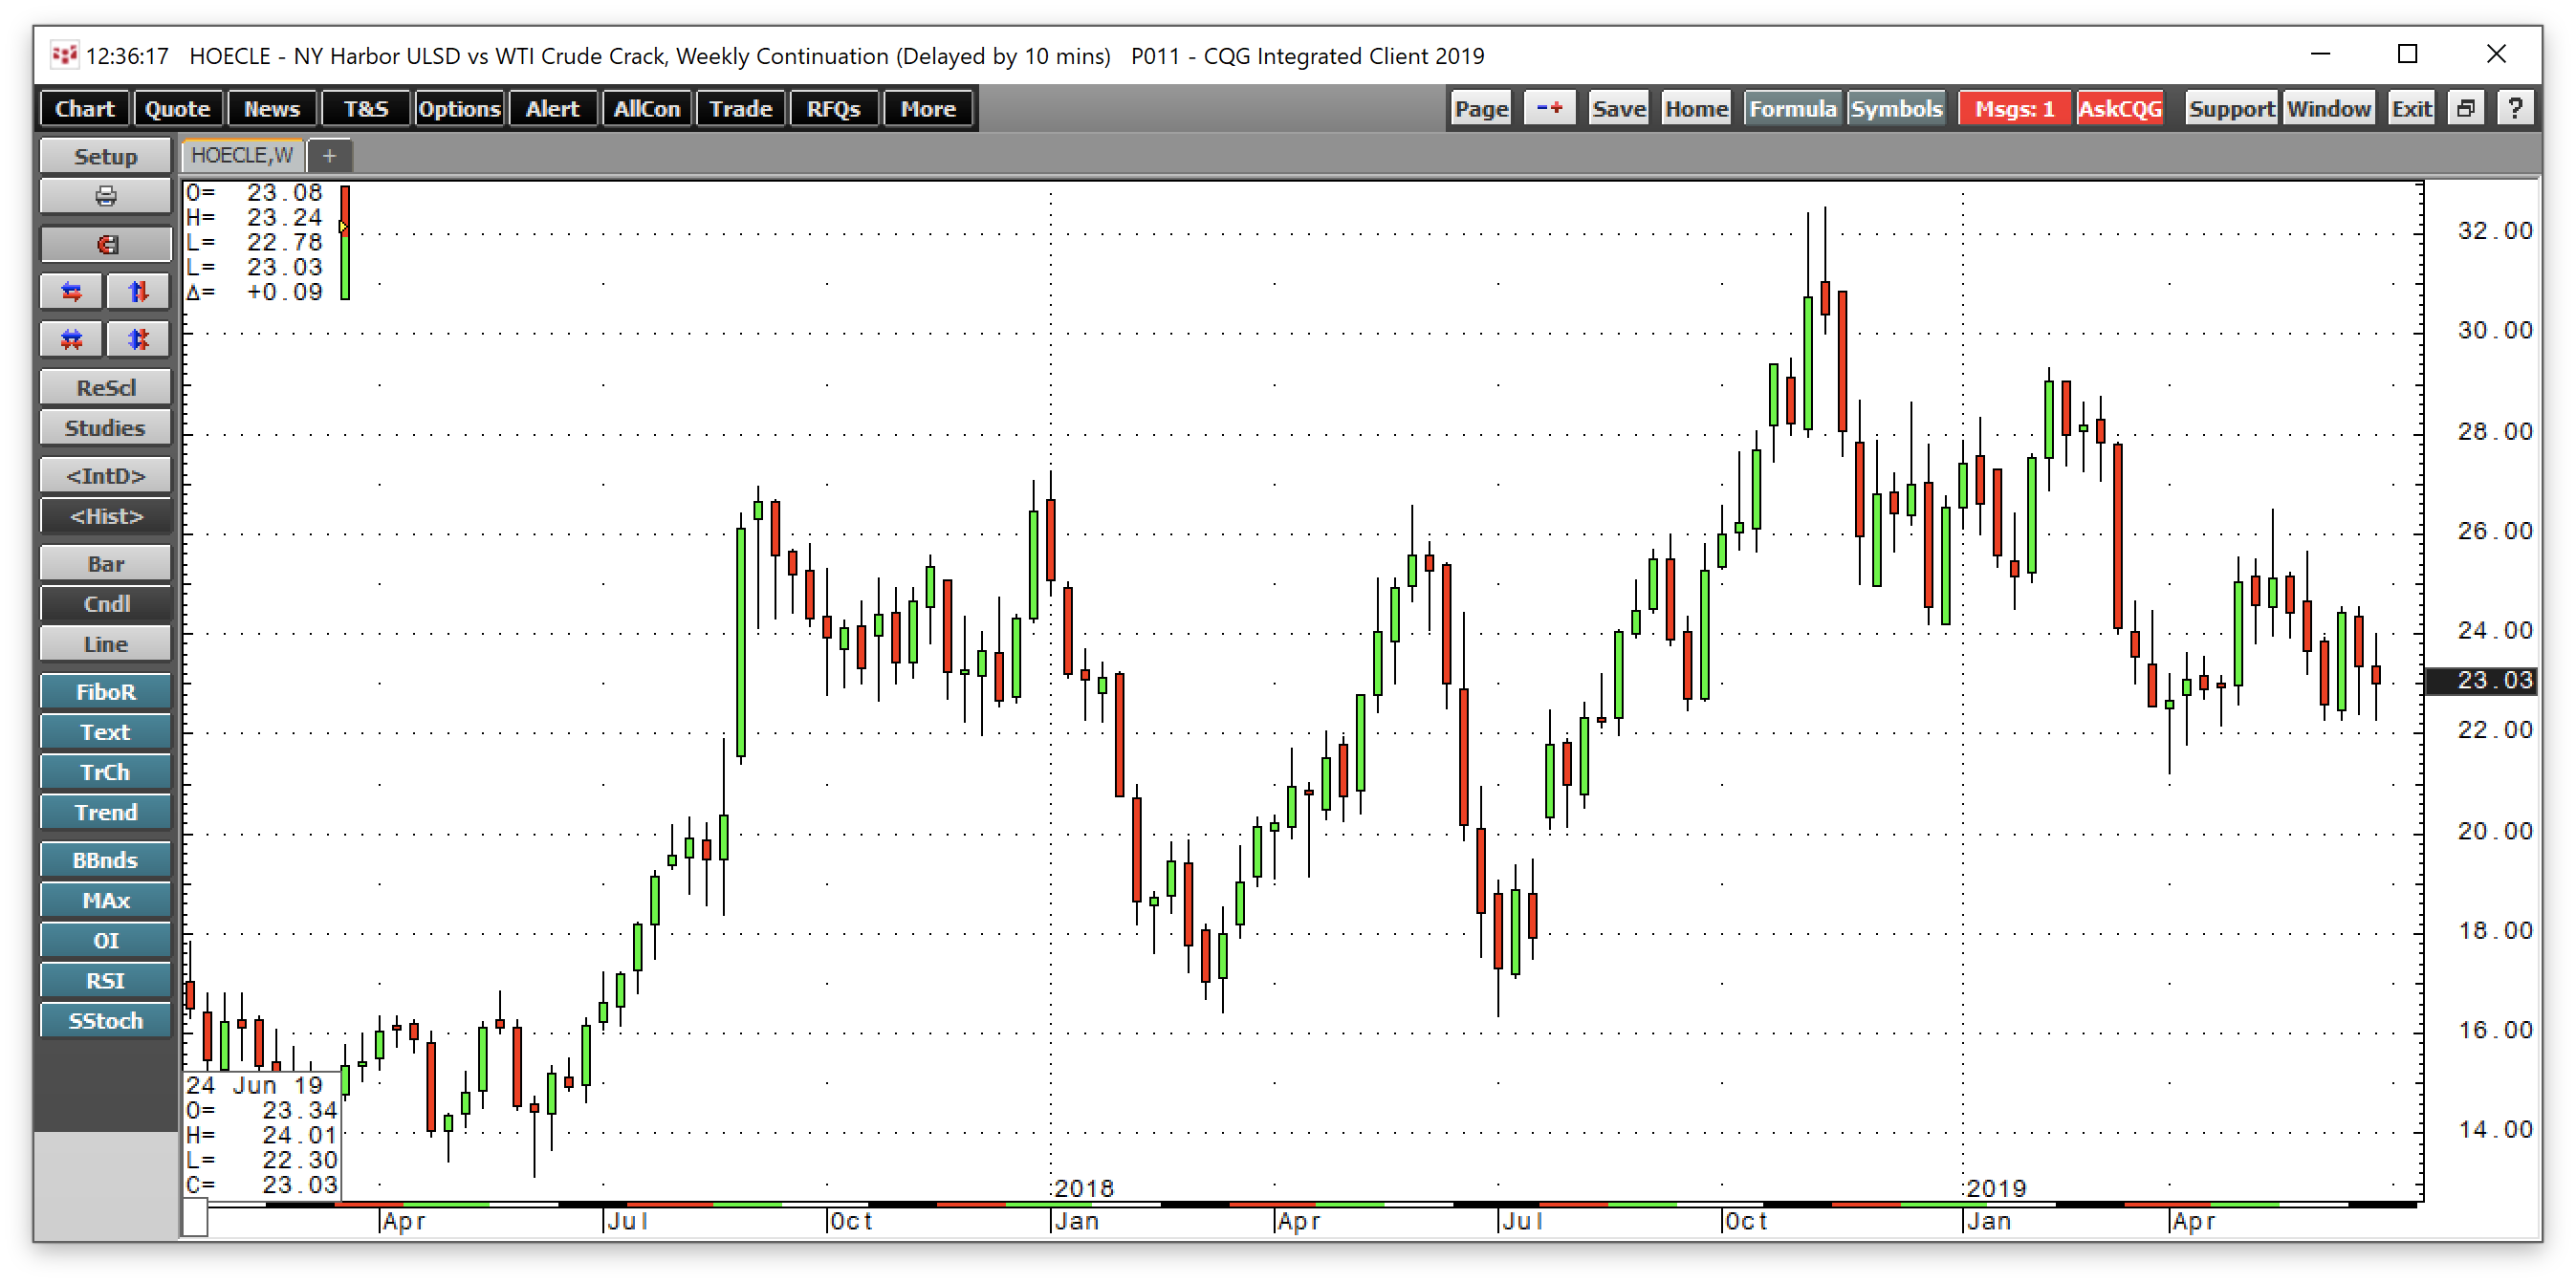The height and width of the screenshot is (1283, 2576).
Task: Click the '24 Jun 19' date readout
Action: pyautogui.click(x=254, y=1085)
